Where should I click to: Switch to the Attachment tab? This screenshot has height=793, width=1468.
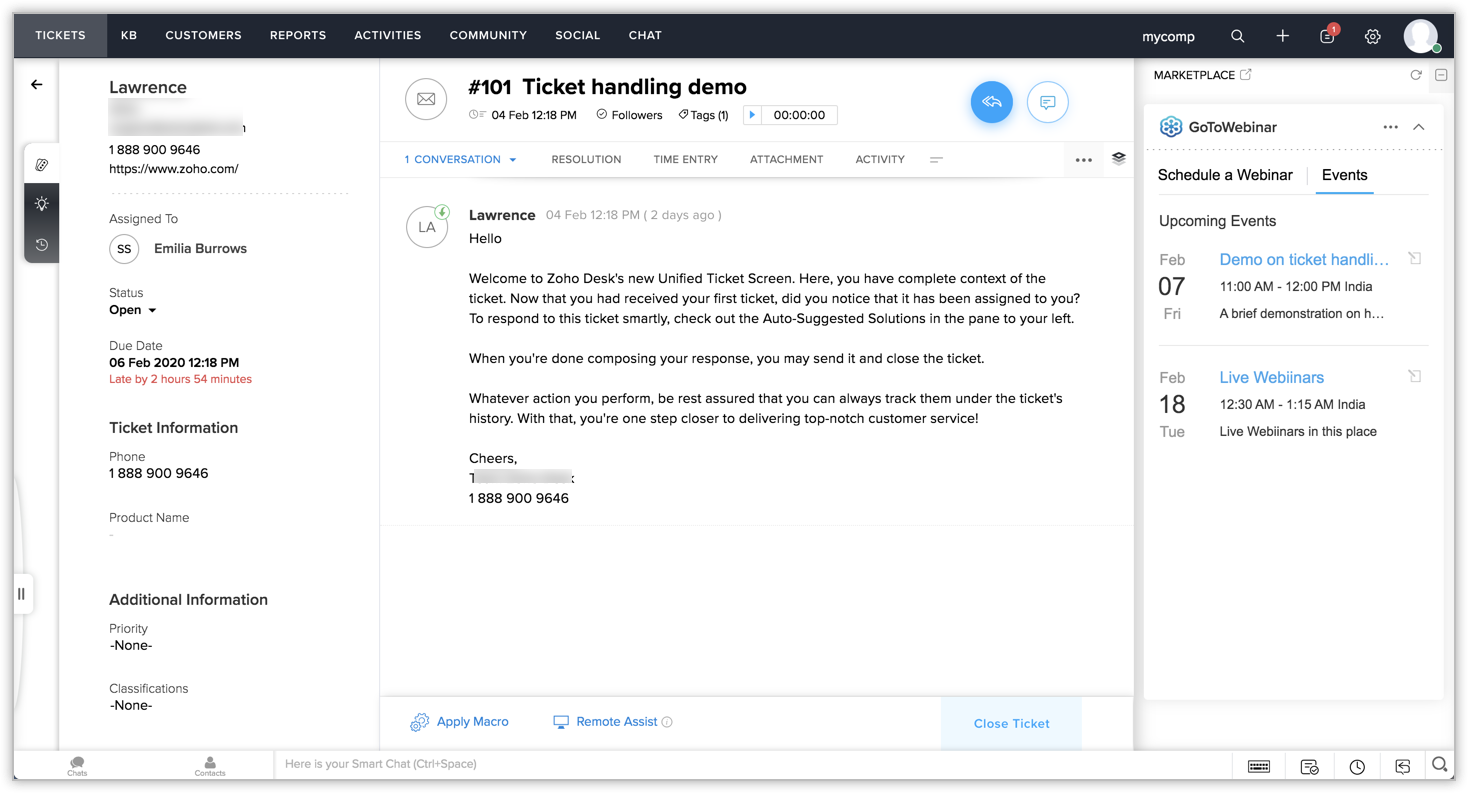coord(787,160)
